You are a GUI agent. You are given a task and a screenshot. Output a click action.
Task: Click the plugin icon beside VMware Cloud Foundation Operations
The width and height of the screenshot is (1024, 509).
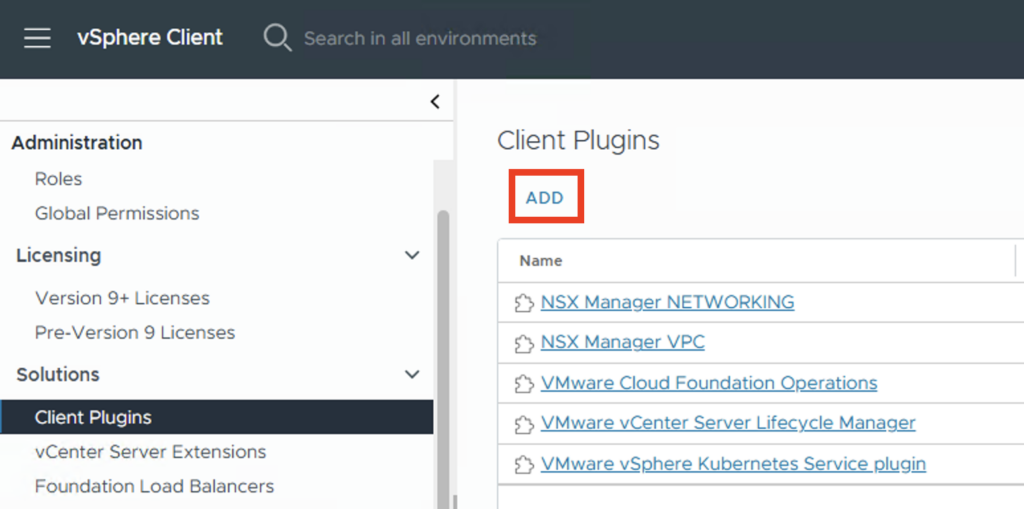tap(523, 384)
